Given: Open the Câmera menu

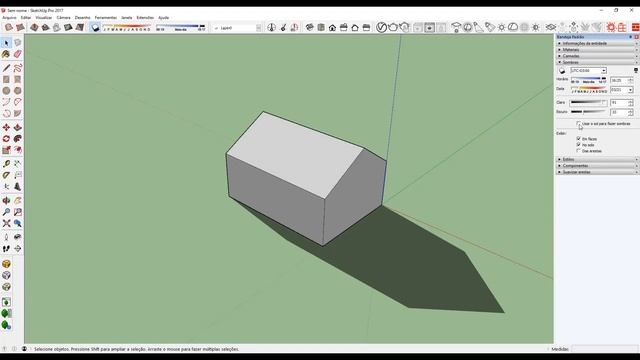Looking at the screenshot, I should tap(63, 18).
